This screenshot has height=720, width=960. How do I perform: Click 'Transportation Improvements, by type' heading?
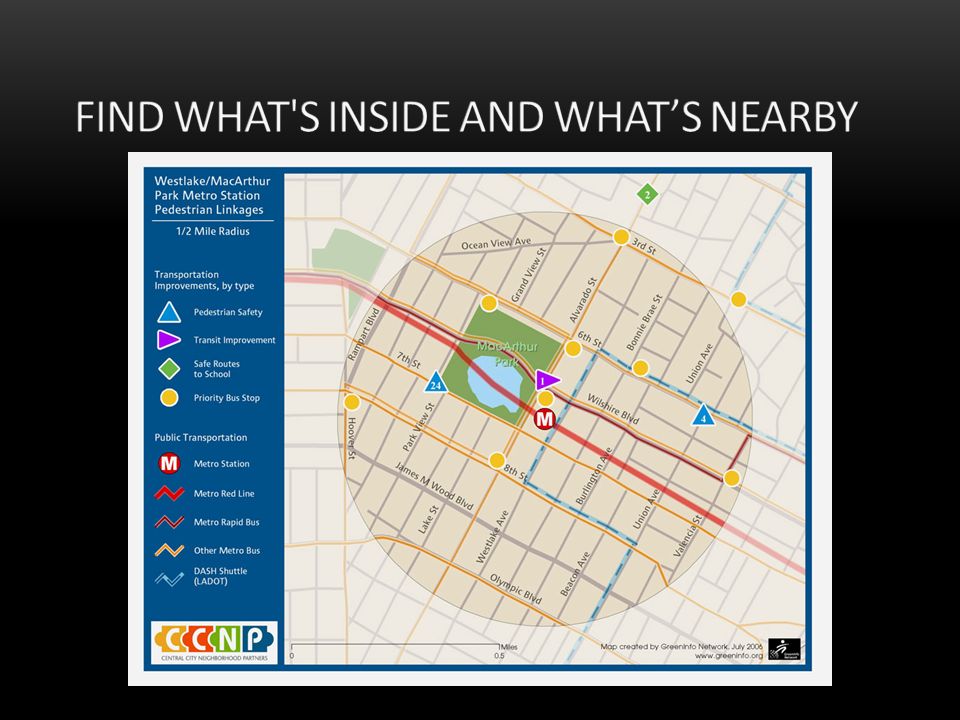point(204,280)
